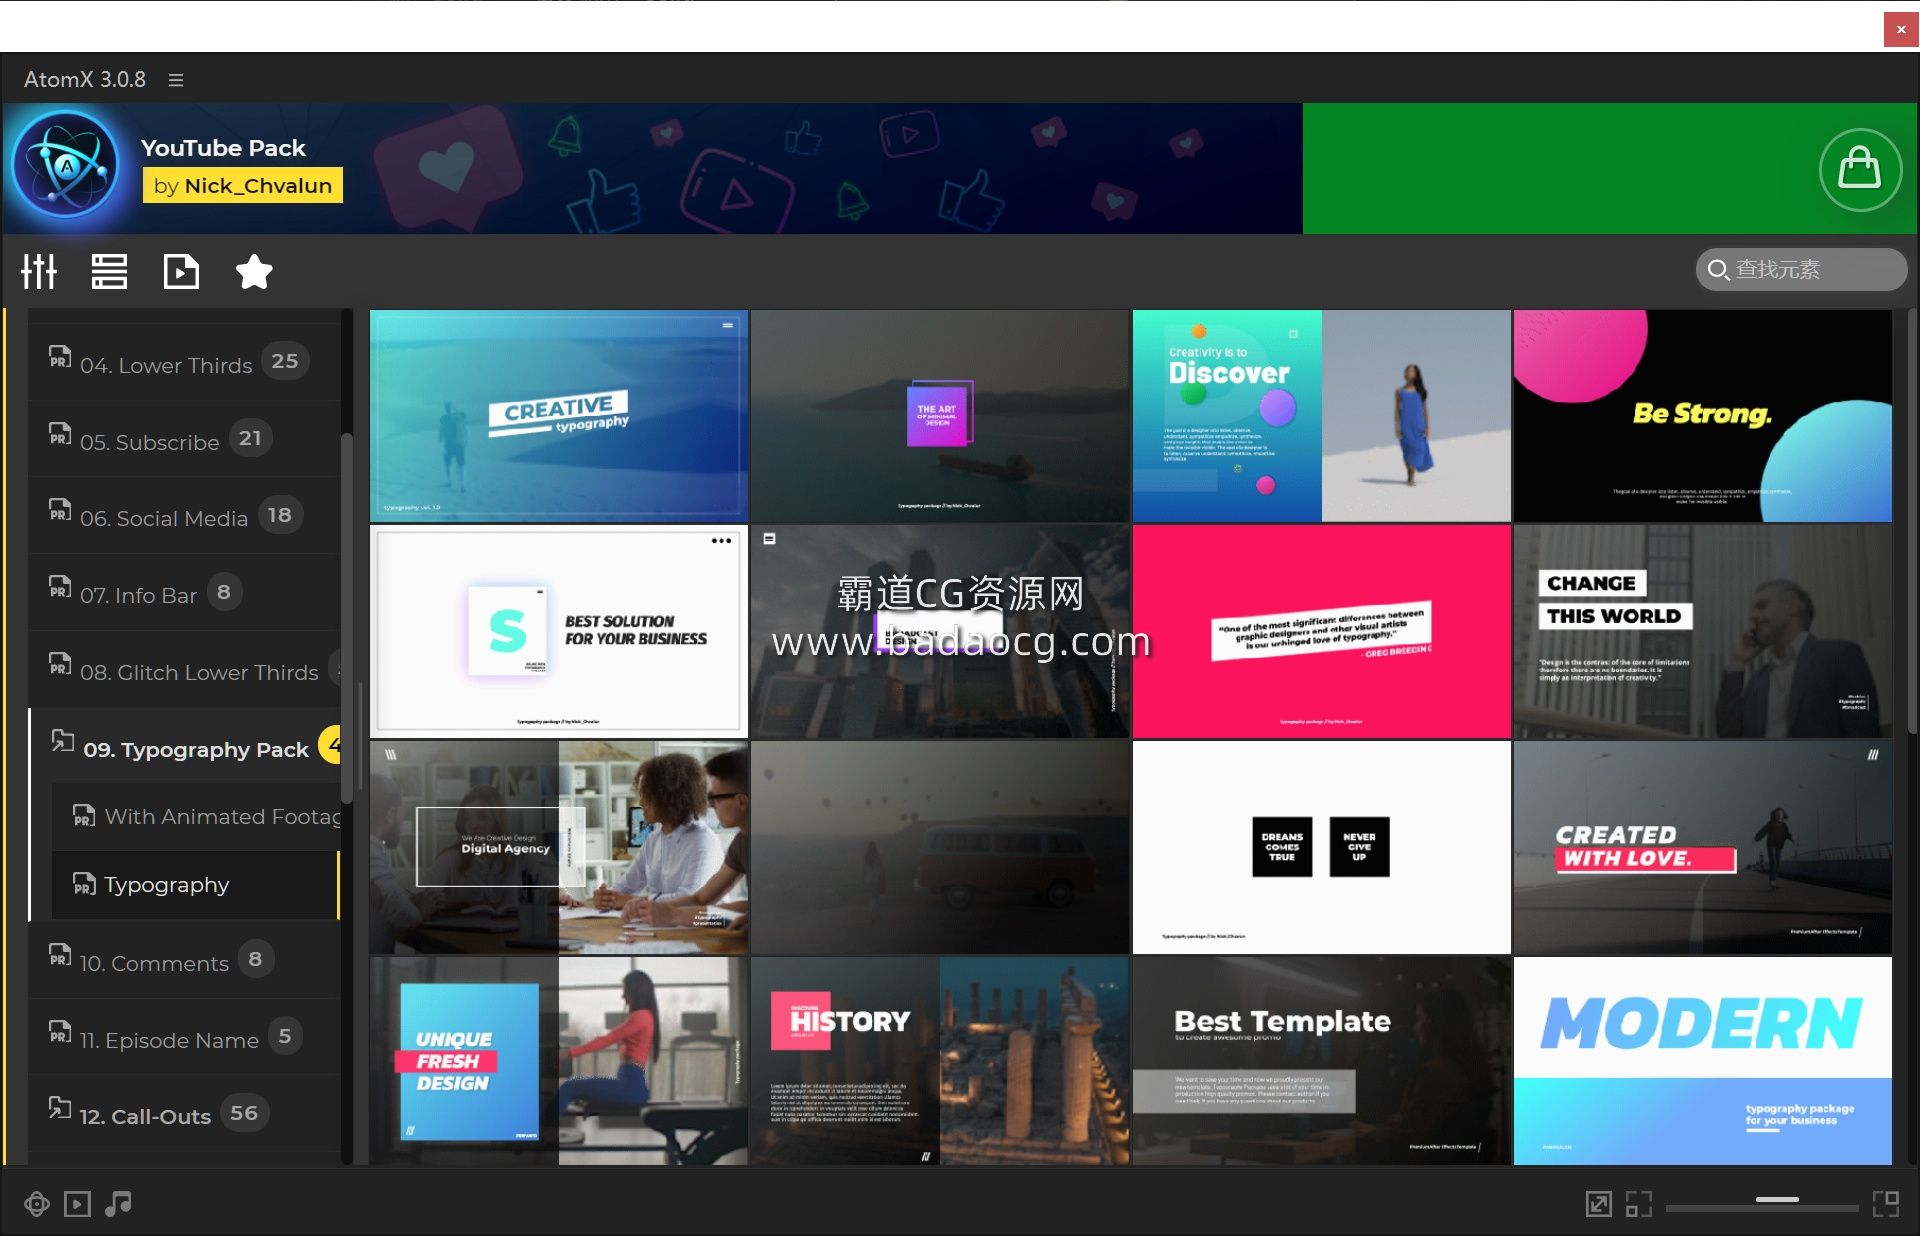Select the 04. Lower Thirds category

[184, 363]
